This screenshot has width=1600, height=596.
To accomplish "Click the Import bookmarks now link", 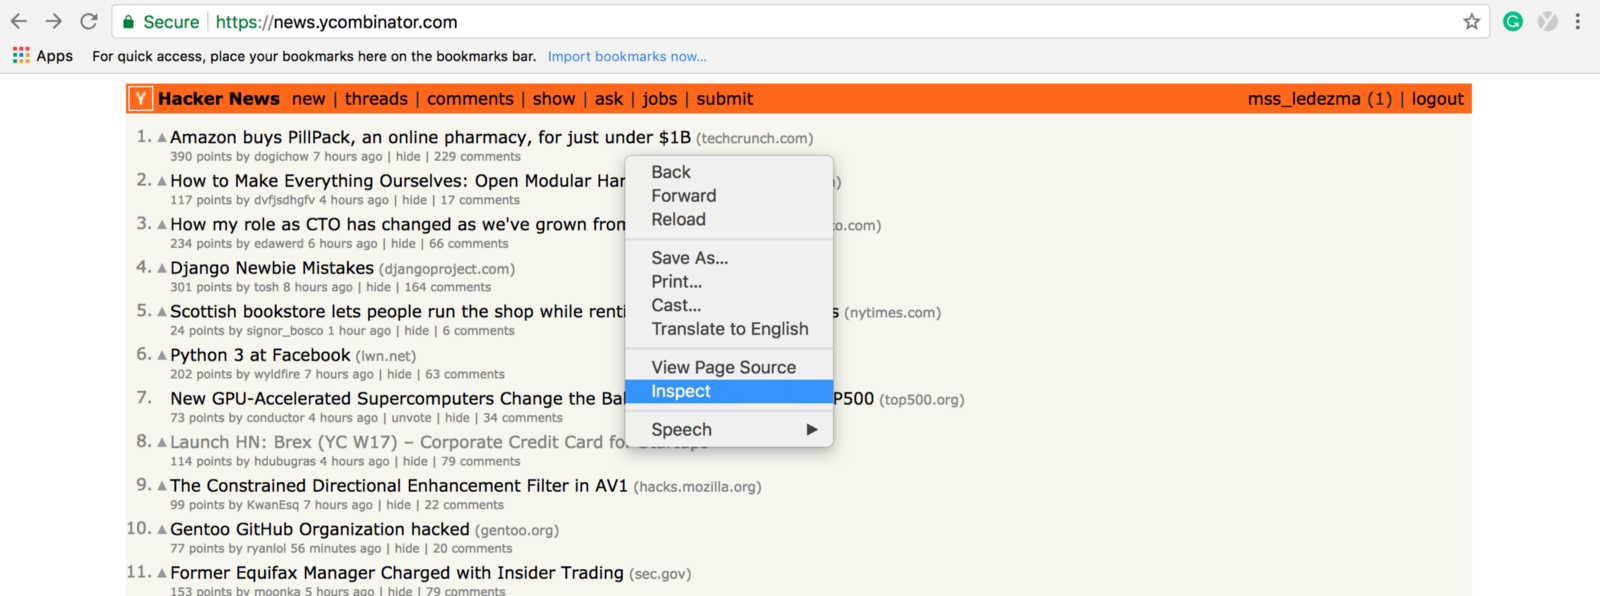I will point(627,57).
